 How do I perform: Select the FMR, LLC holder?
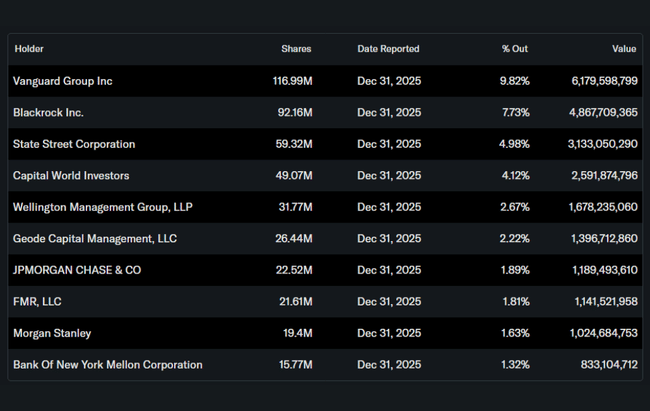coord(37,302)
